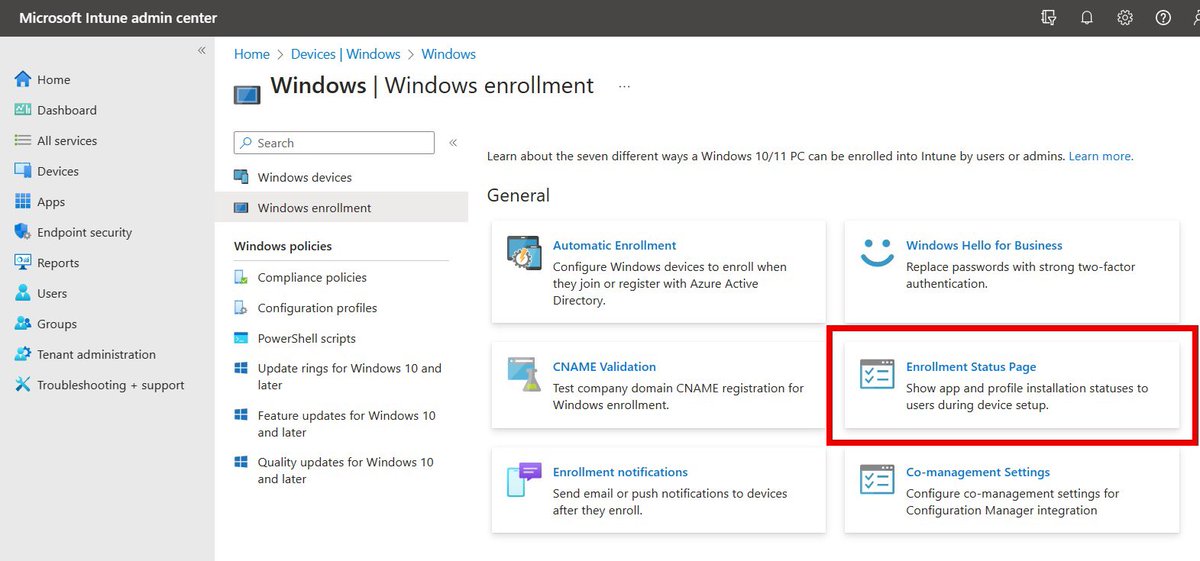Image resolution: width=1200 pixels, height=561 pixels.
Task: Open the Co-management Settings link
Action: pos(978,472)
